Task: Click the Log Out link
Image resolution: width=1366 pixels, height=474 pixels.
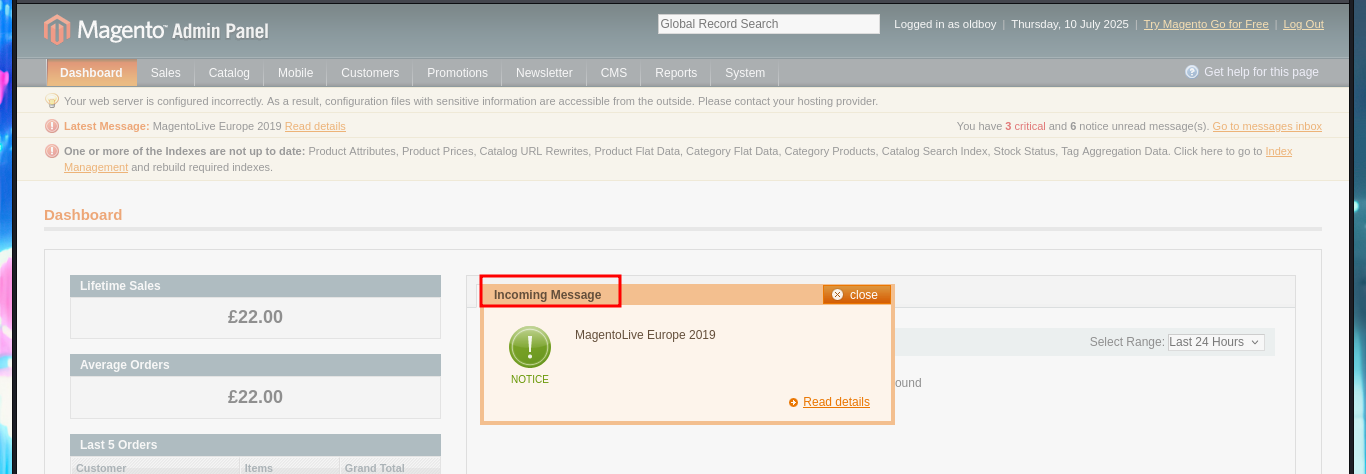Action: tap(1303, 24)
